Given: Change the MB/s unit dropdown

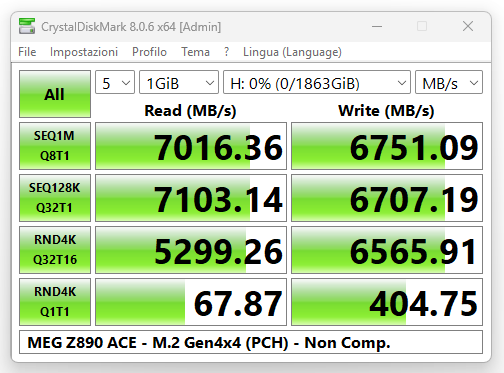Looking at the screenshot, I should (x=449, y=82).
